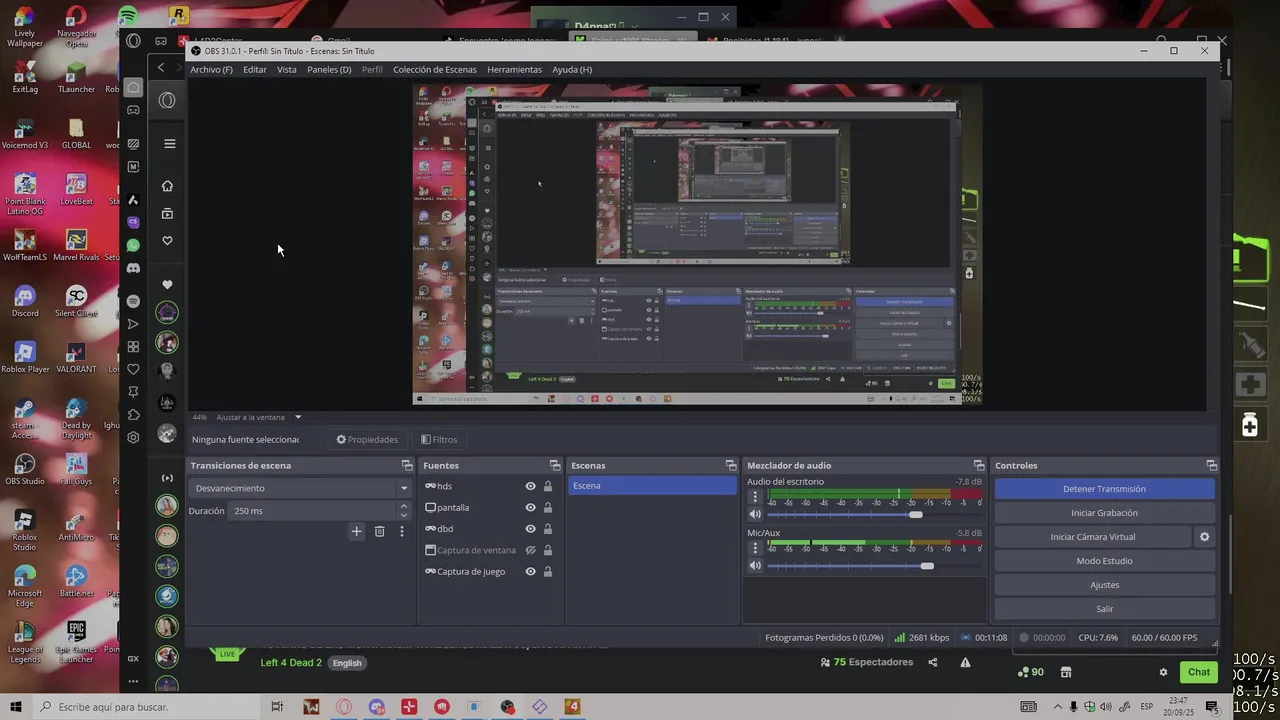Viewport: 1280px width, 720px height.
Task: Toggle lock on Captura de ventana source
Action: [x=548, y=550]
